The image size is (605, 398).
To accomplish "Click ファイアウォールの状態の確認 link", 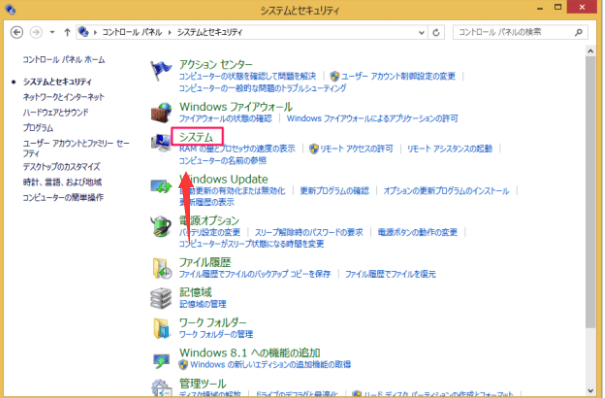I will tap(225, 118).
